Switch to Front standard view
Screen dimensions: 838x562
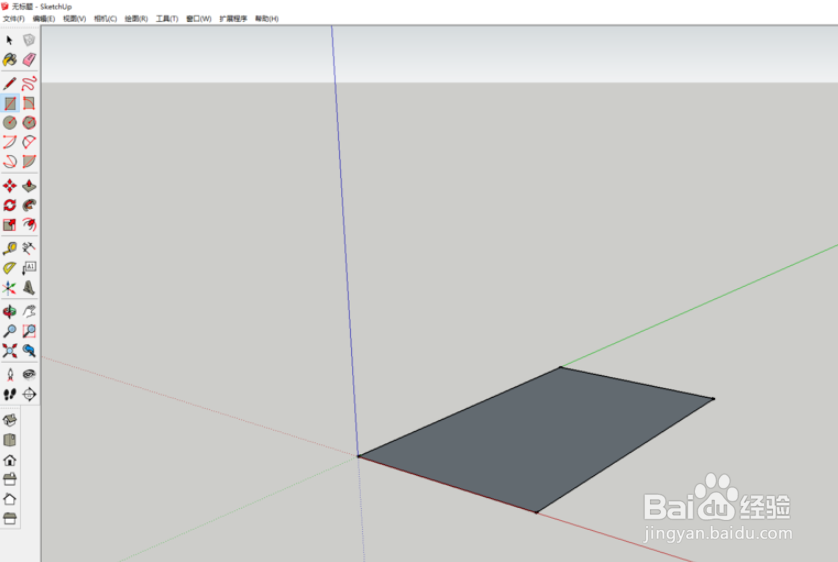(10, 460)
